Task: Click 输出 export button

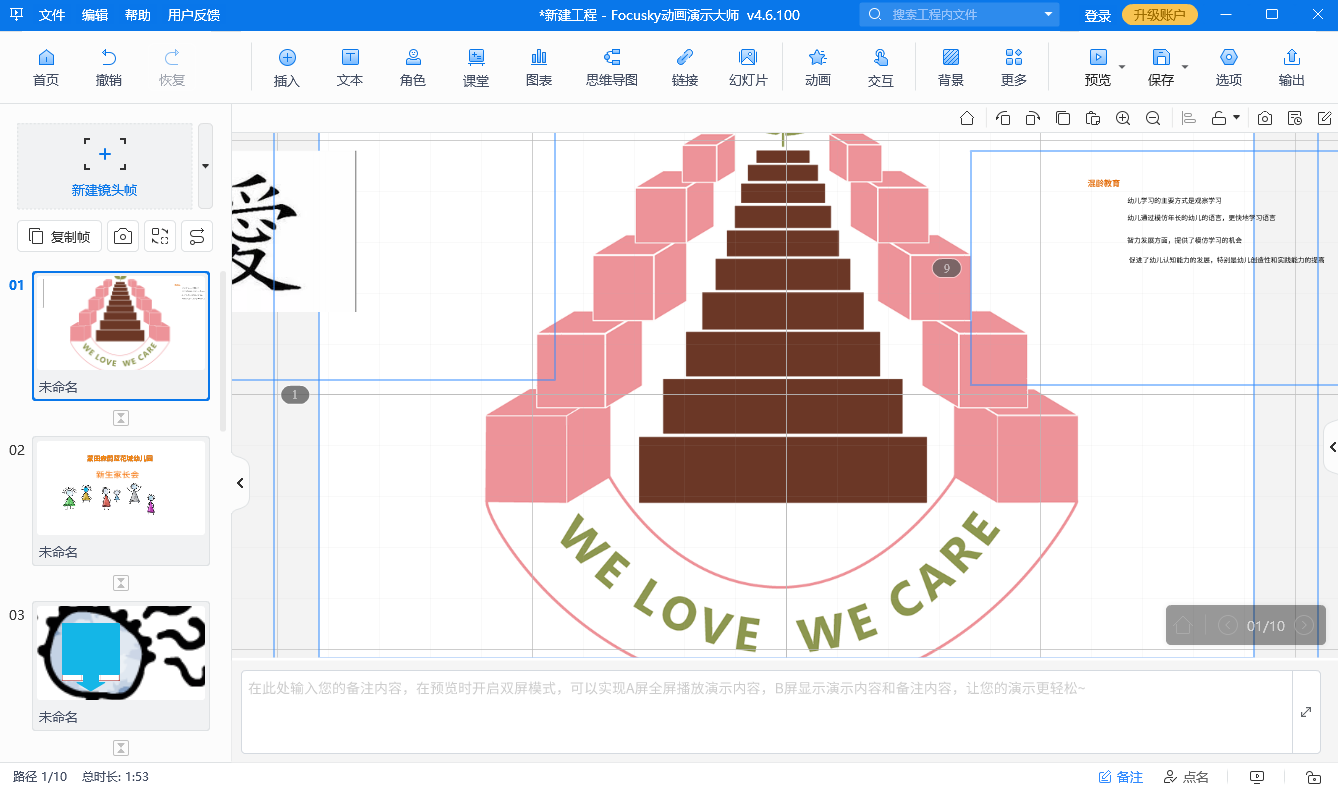Action: coord(1292,67)
